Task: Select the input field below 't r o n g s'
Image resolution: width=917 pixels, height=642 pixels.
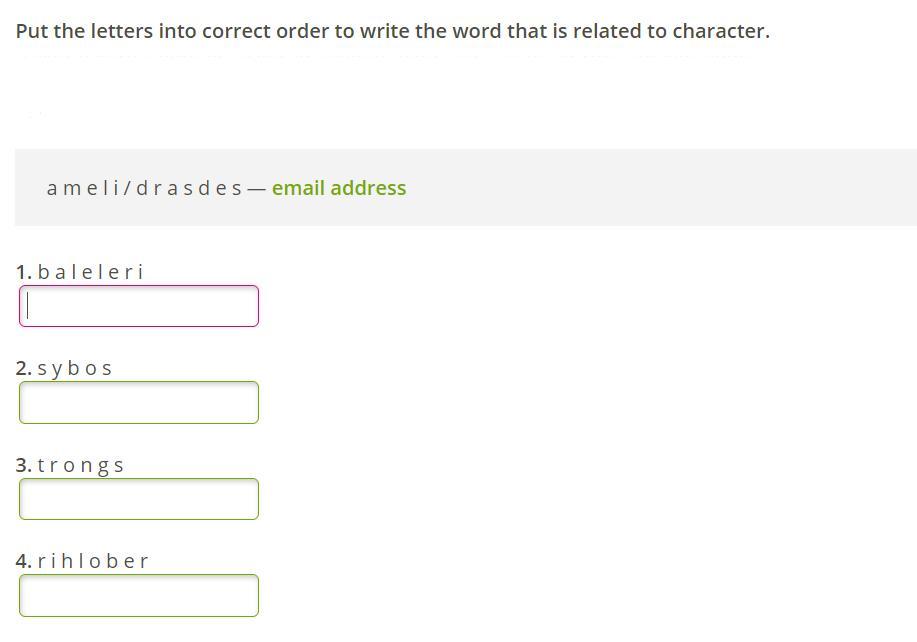Action: 139,499
